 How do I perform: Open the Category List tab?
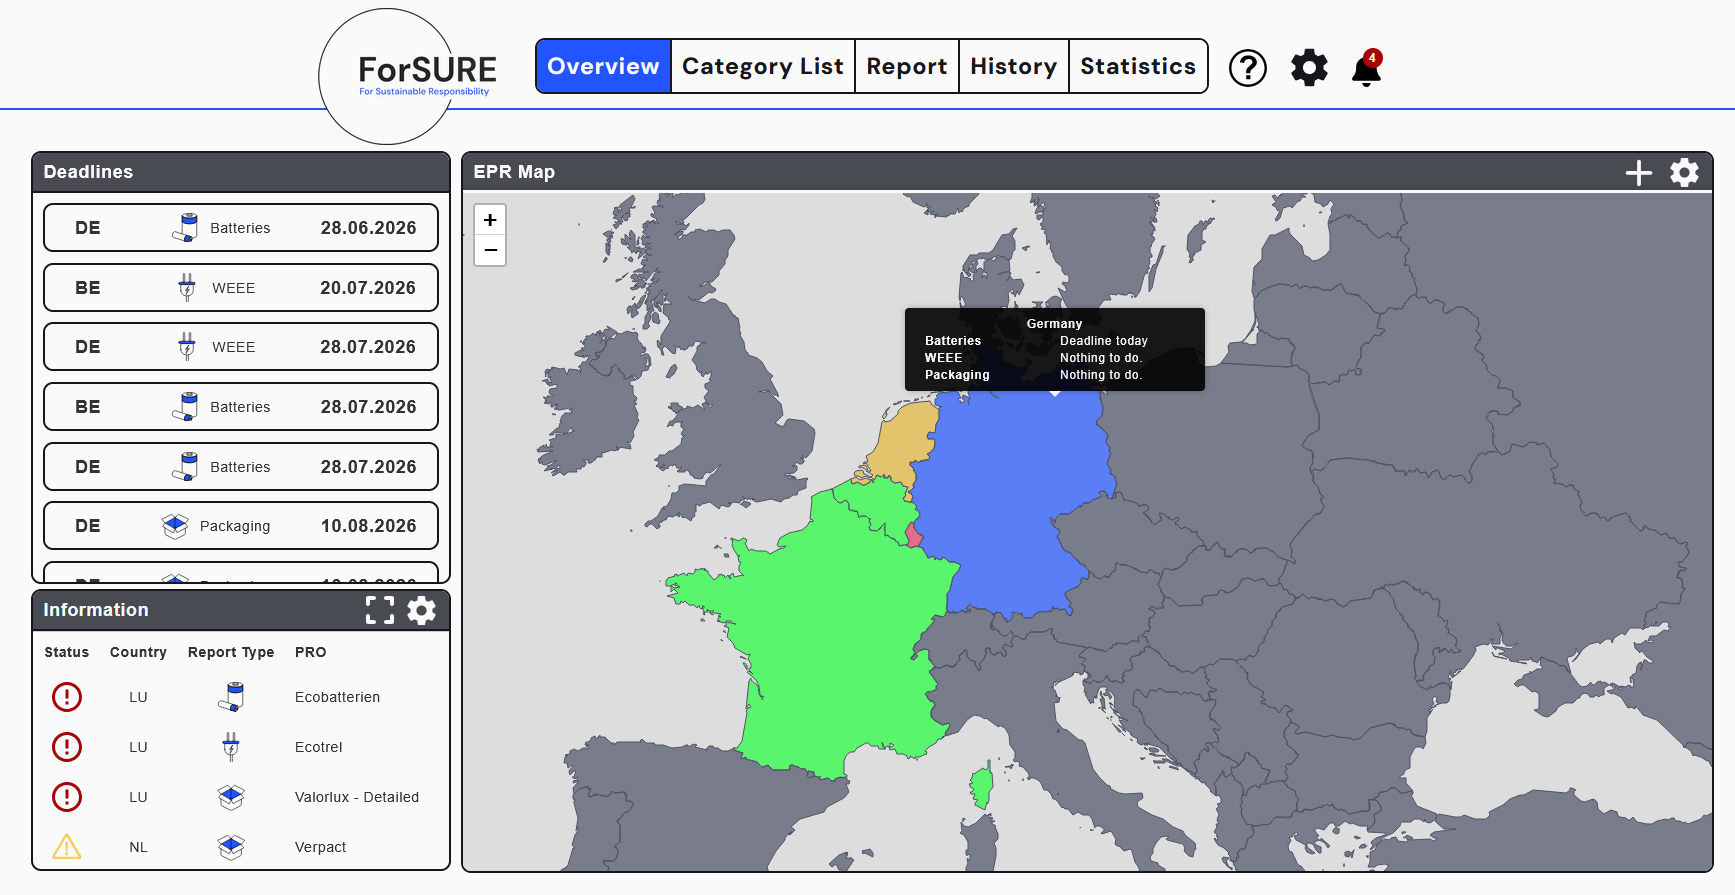coord(763,66)
